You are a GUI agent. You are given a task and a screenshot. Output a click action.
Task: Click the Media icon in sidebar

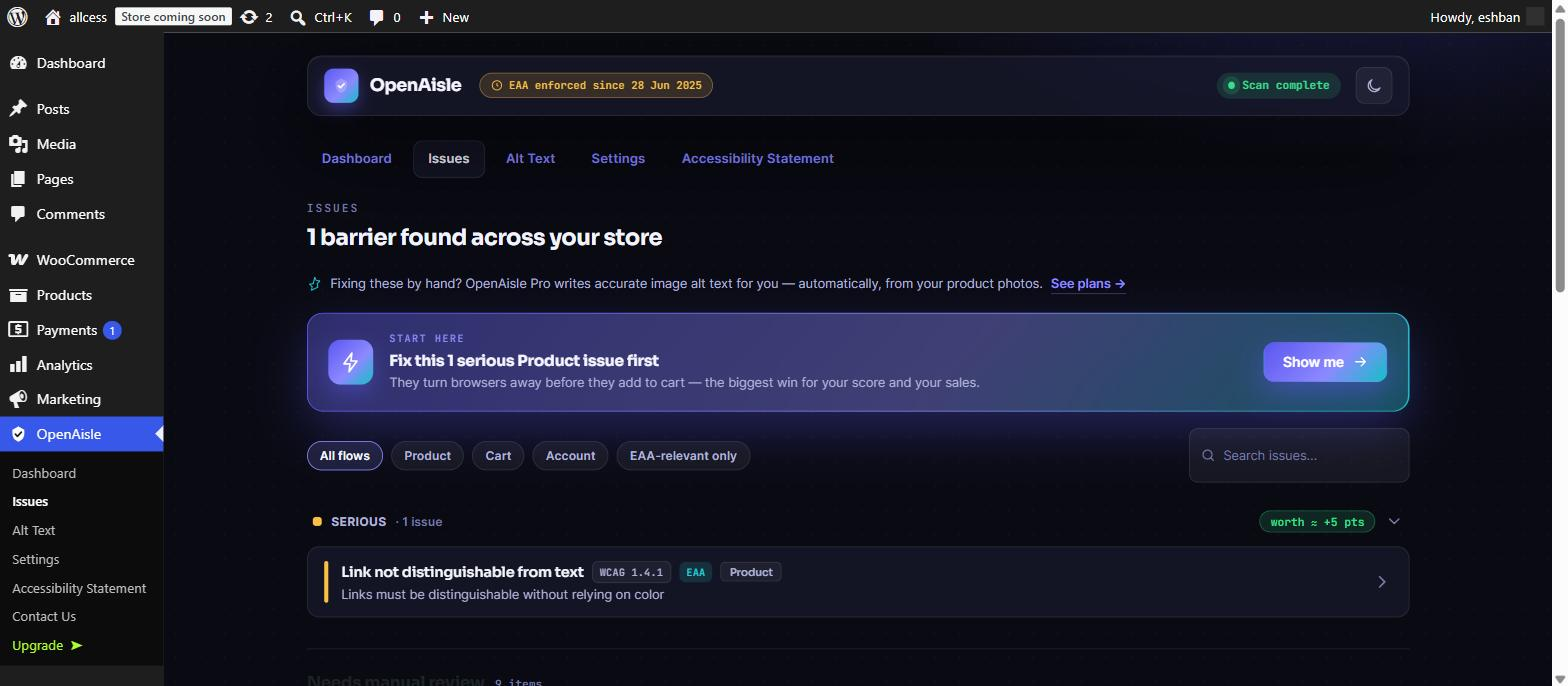(18, 144)
